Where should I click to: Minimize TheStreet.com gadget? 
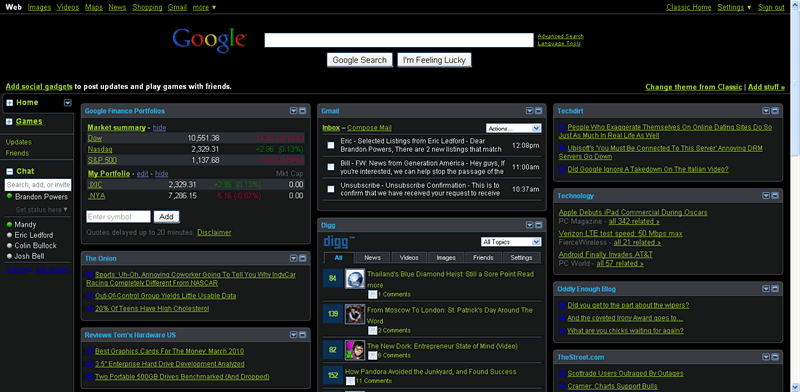(775, 357)
